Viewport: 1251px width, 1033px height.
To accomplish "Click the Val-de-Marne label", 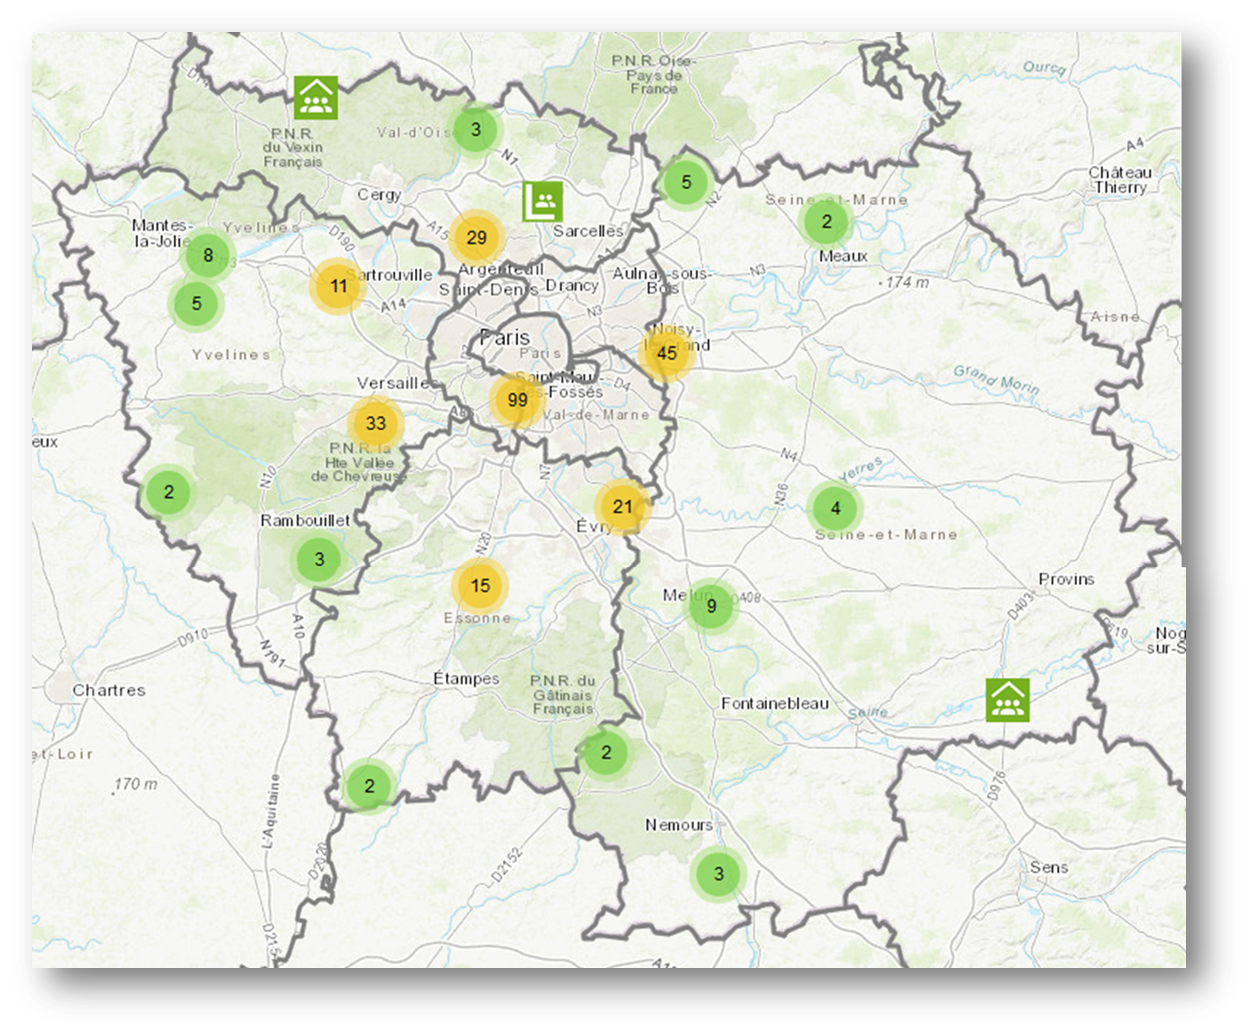I will tap(597, 414).
